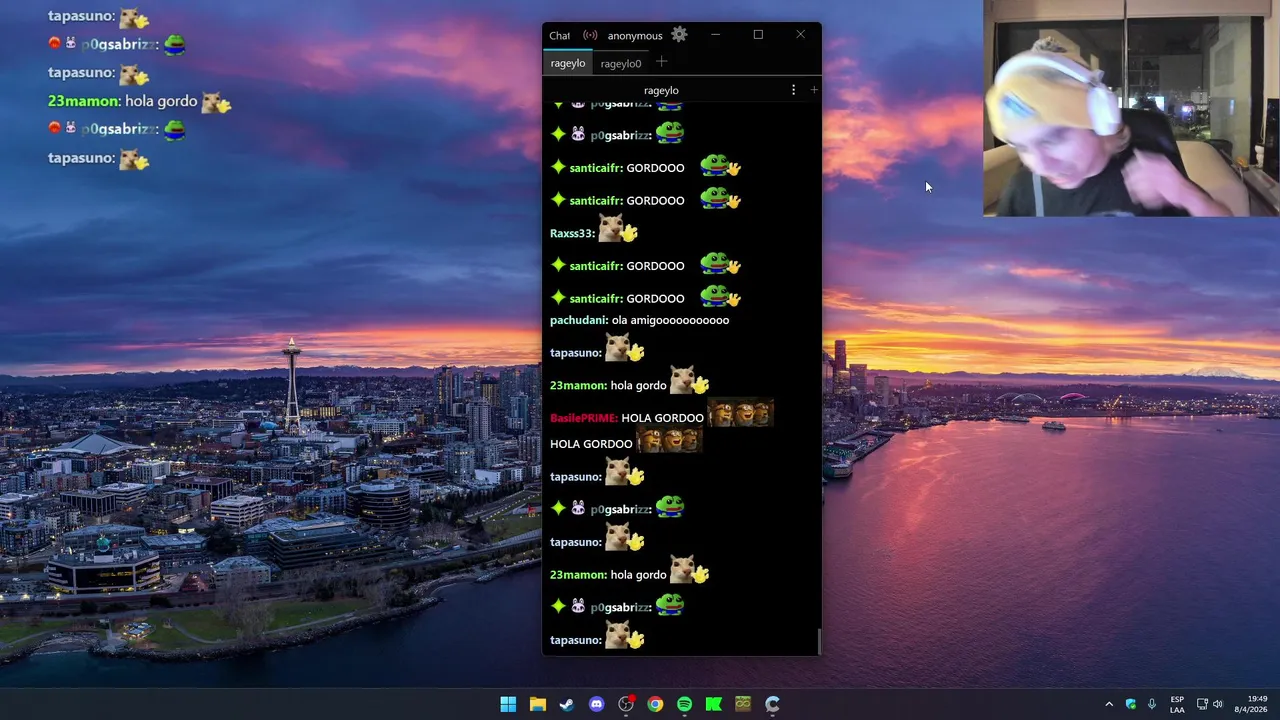Click the webcam feed thumbnail
The width and height of the screenshot is (1280, 720).
(x=1131, y=108)
